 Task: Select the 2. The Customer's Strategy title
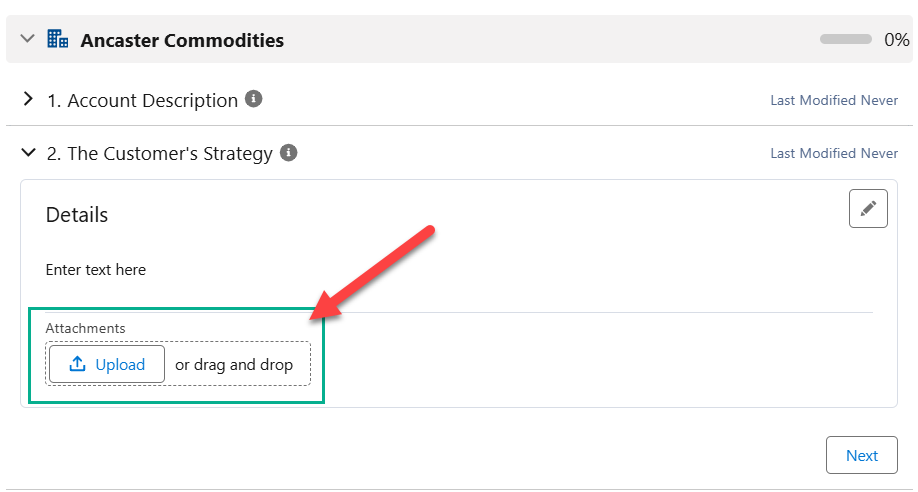pyautogui.click(x=159, y=154)
